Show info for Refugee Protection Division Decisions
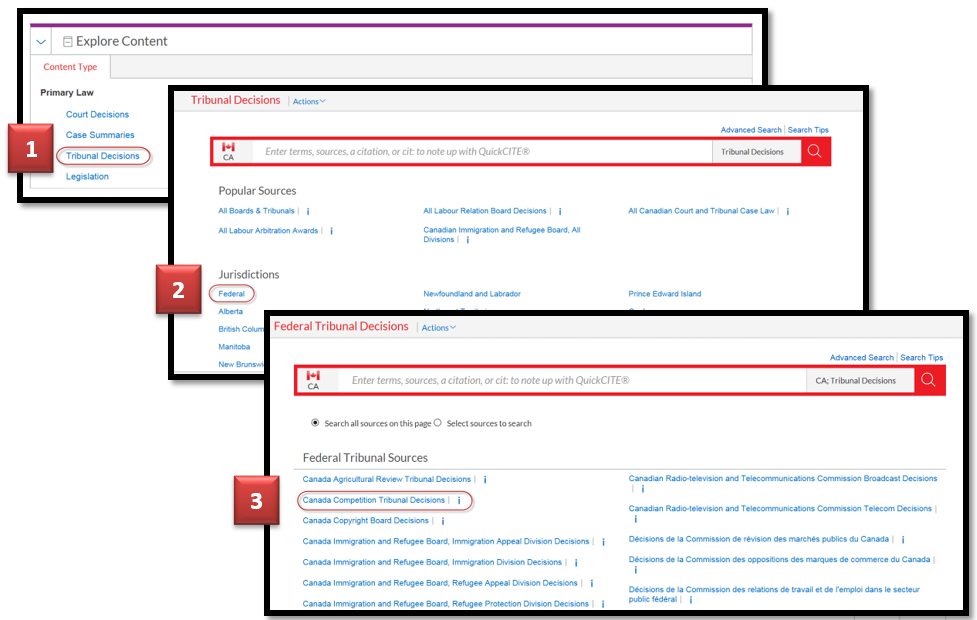The image size is (977, 620). [x=603, y=604]
